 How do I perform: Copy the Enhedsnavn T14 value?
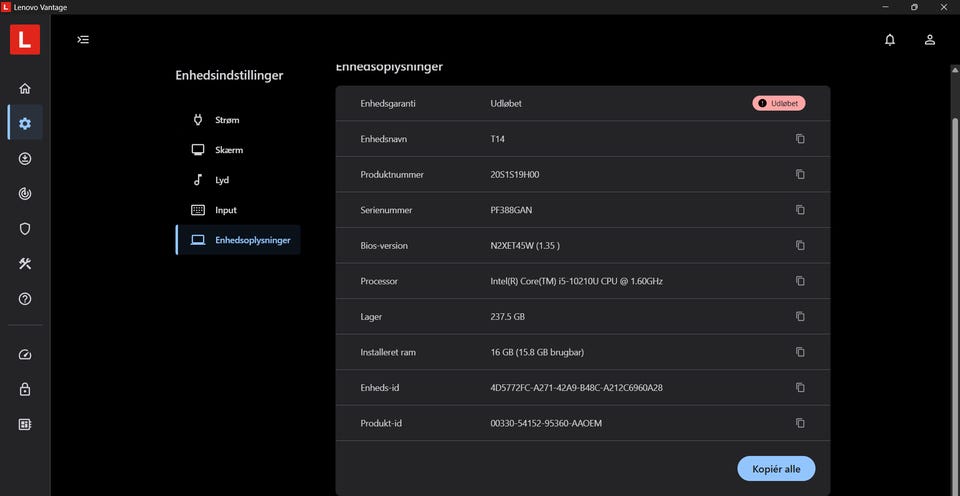800,139
